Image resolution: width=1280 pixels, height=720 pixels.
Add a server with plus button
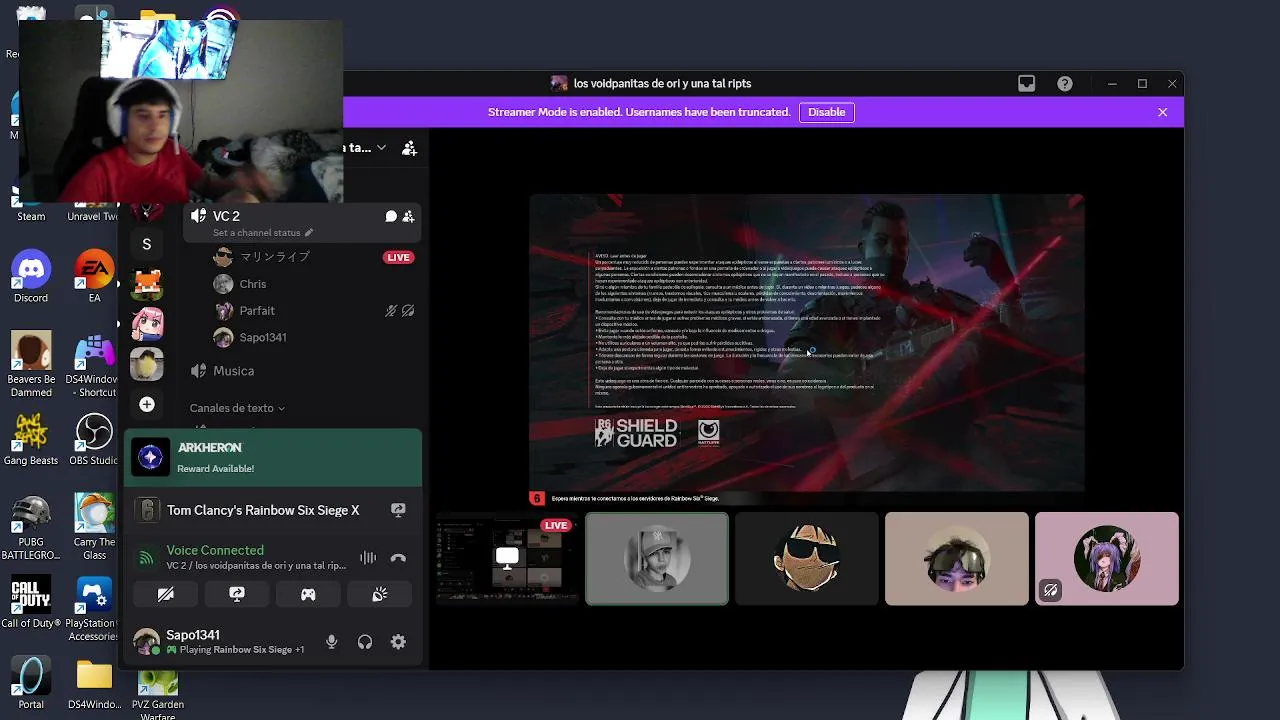pos(147,404)
